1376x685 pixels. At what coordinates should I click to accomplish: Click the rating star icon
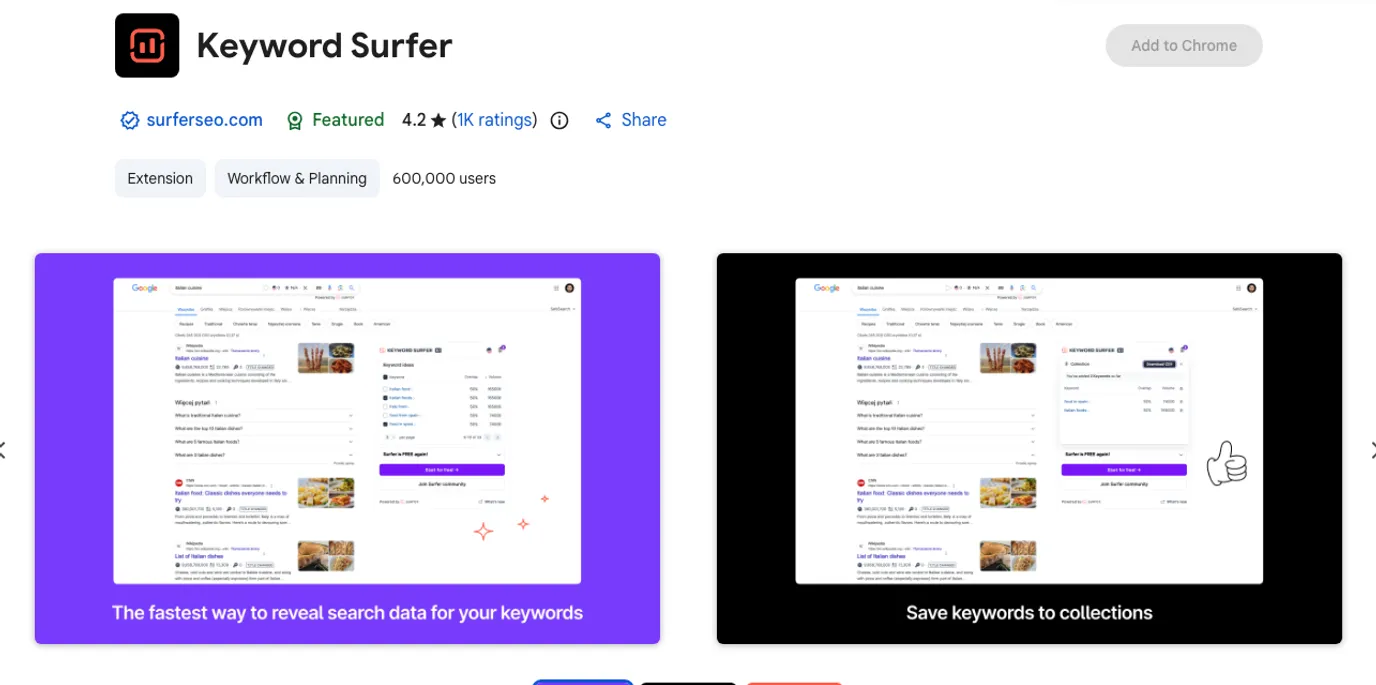(x=438, y=121)
